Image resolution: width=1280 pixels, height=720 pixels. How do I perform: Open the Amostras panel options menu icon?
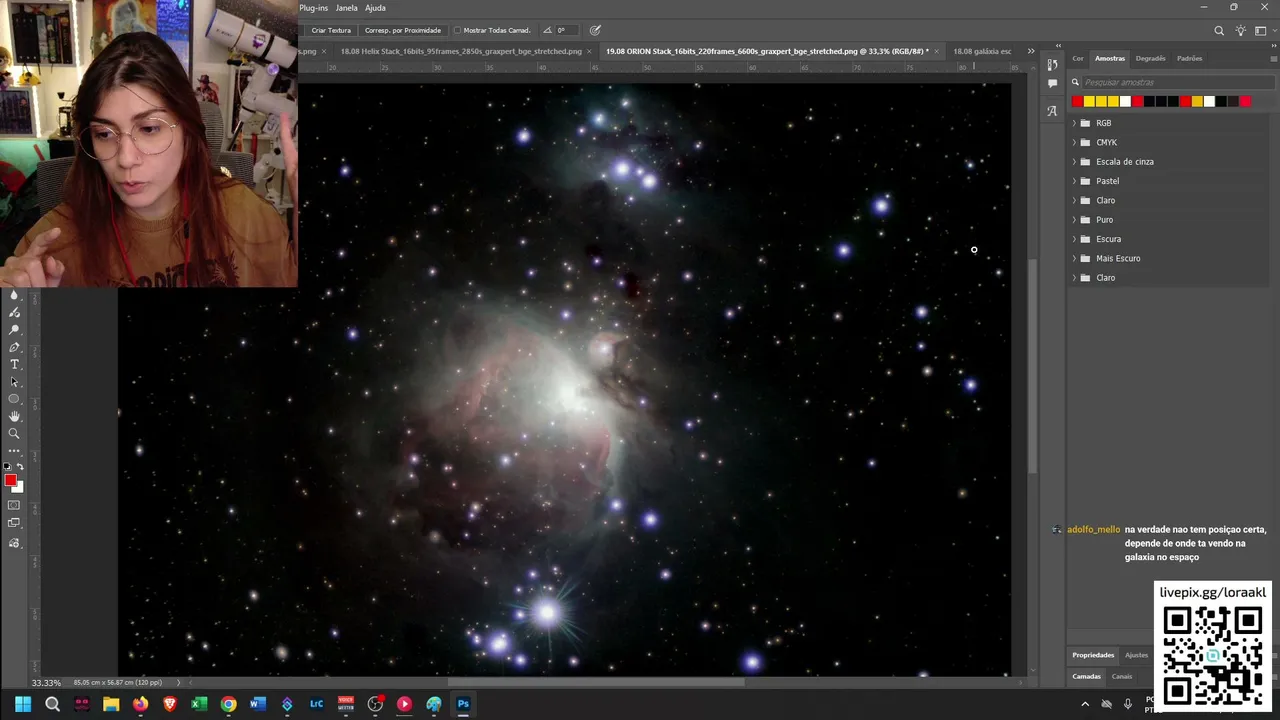click(1273, 59)
